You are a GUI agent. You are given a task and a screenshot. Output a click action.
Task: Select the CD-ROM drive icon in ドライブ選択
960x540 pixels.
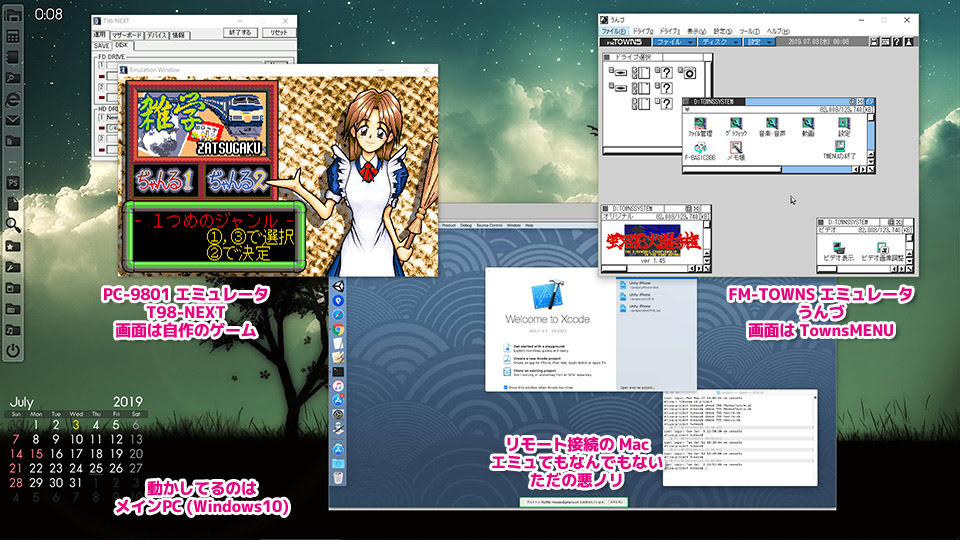(689, 73)
